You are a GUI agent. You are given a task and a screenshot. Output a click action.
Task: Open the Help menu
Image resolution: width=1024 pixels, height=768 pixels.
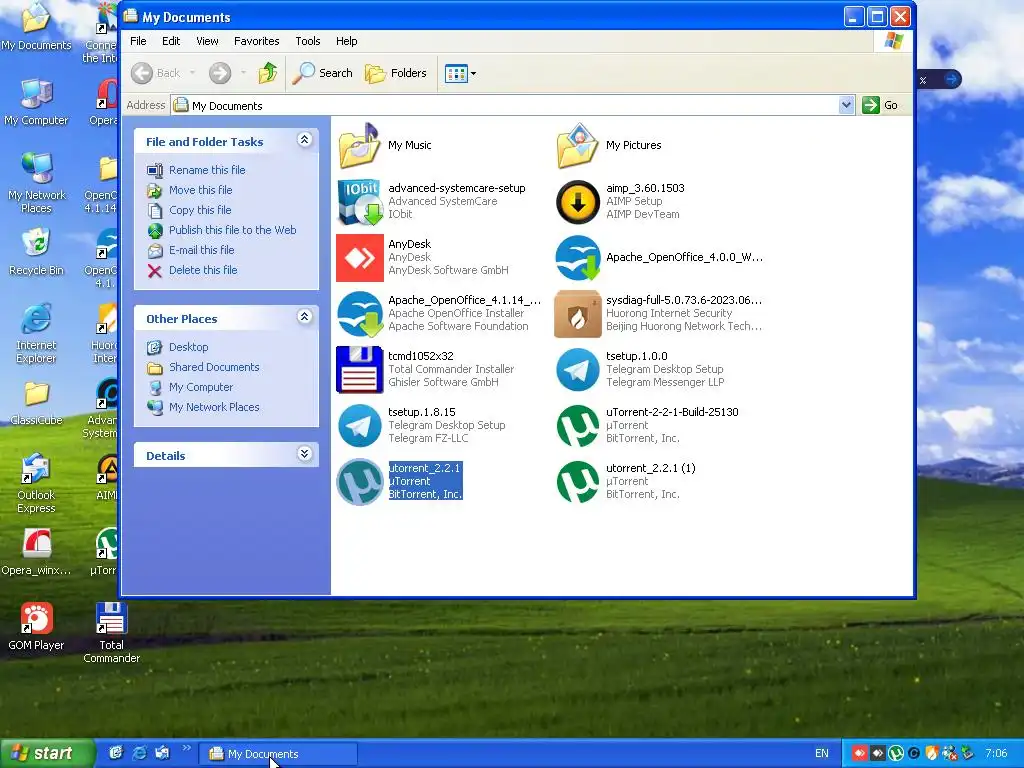click(347, 41)
